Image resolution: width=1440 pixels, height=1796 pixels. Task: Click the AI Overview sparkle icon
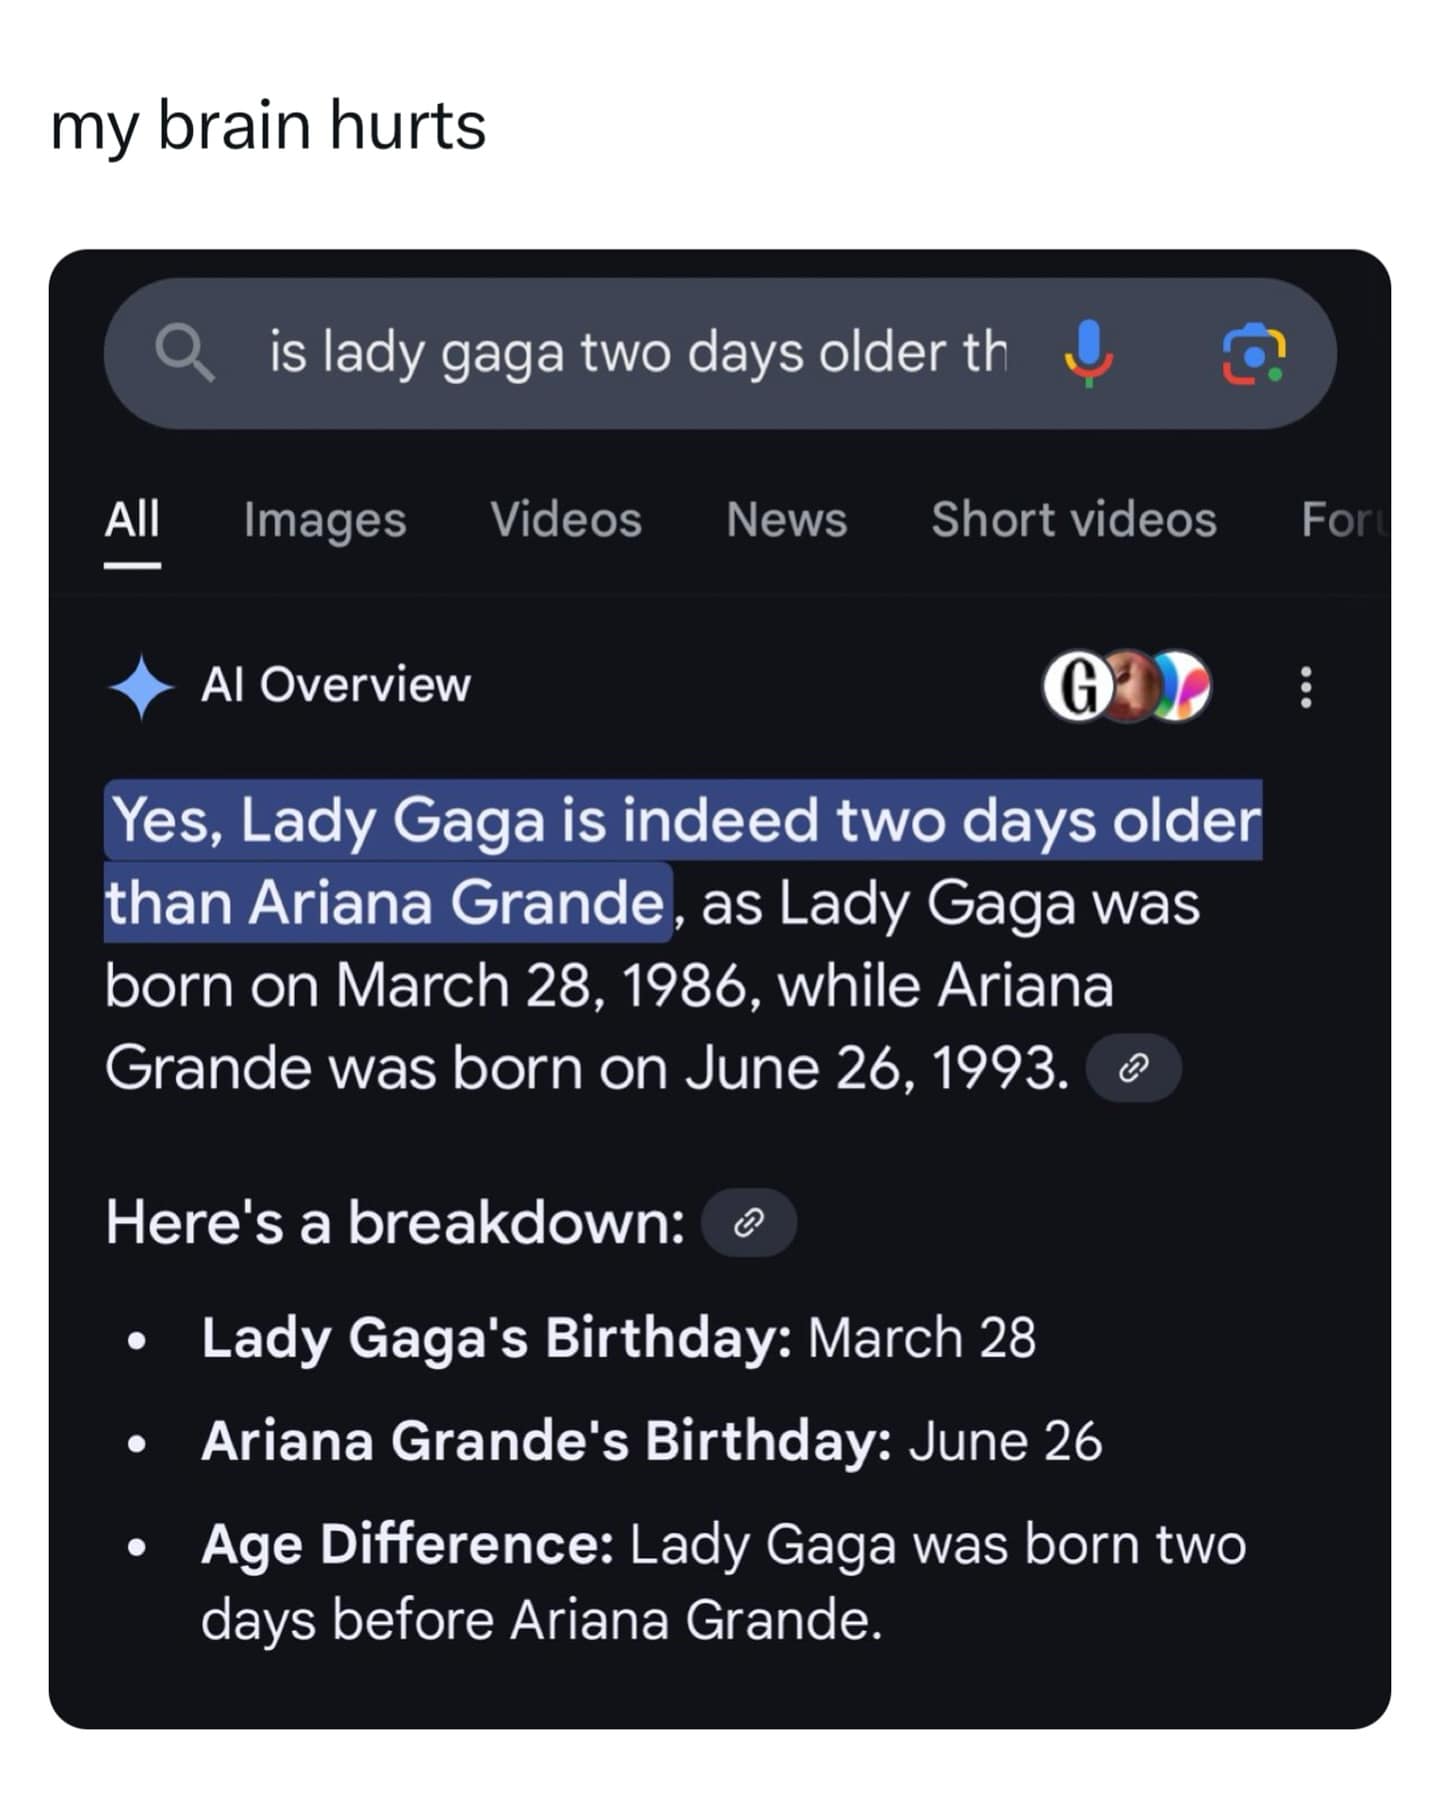point(142,687)
